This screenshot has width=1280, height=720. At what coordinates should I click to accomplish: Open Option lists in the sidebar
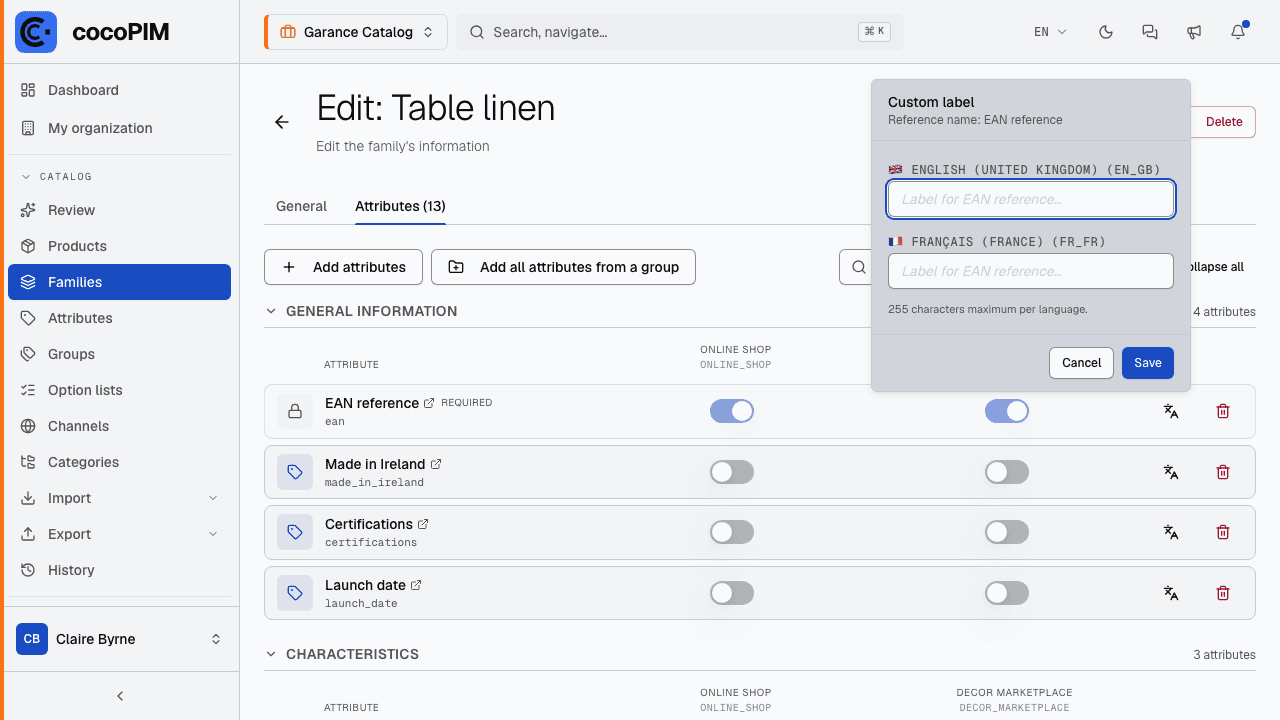tap(119, 390)
